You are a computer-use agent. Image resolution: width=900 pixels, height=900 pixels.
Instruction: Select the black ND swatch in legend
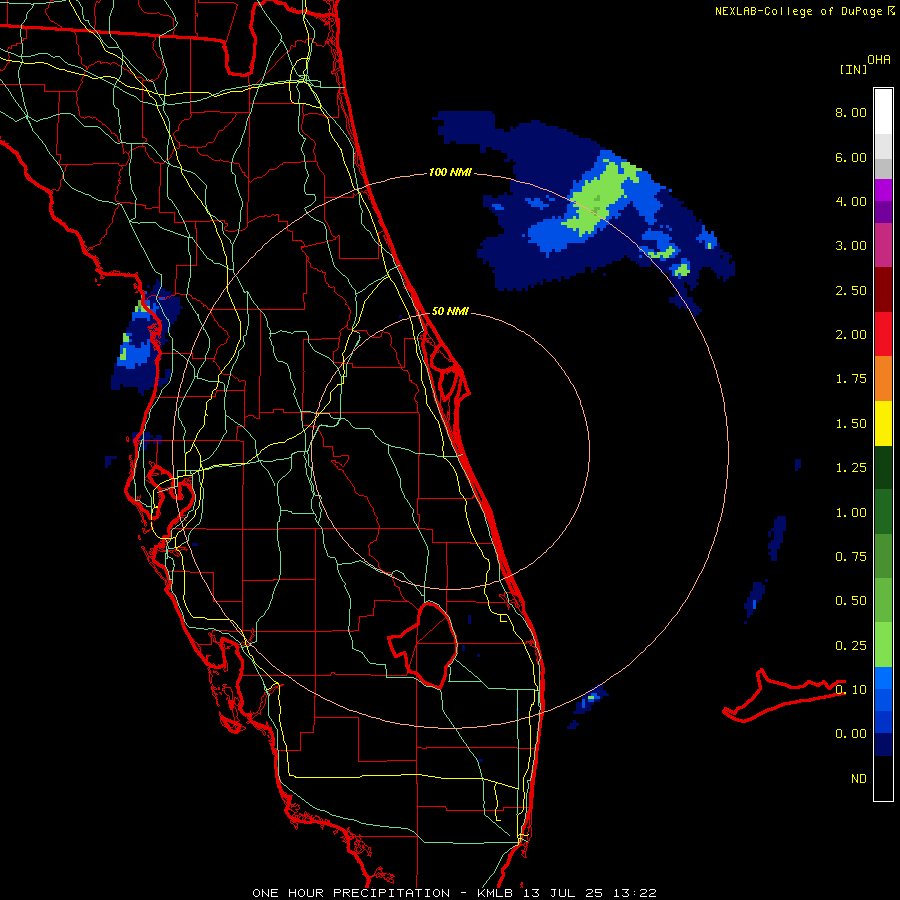pos(883,778)
